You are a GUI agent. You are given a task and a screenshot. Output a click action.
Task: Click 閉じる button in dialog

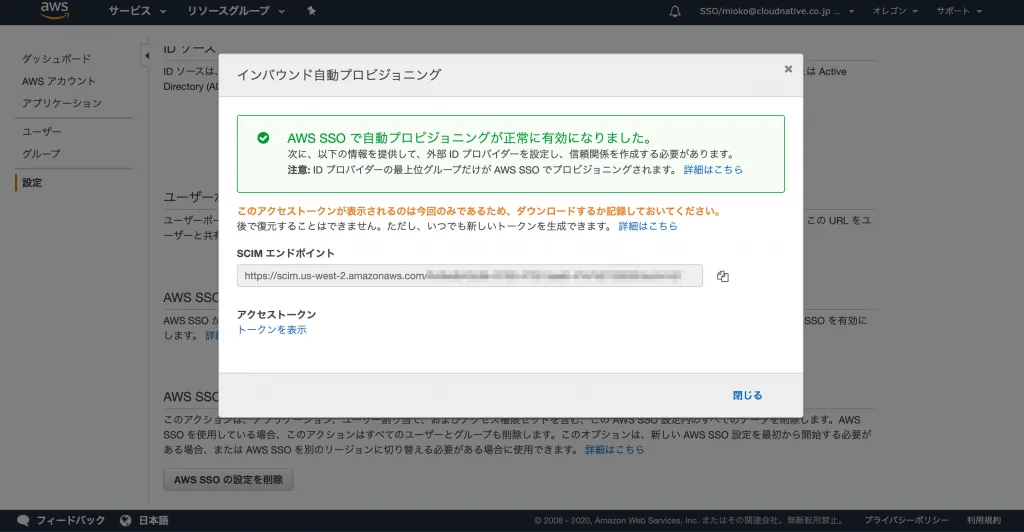747,396
